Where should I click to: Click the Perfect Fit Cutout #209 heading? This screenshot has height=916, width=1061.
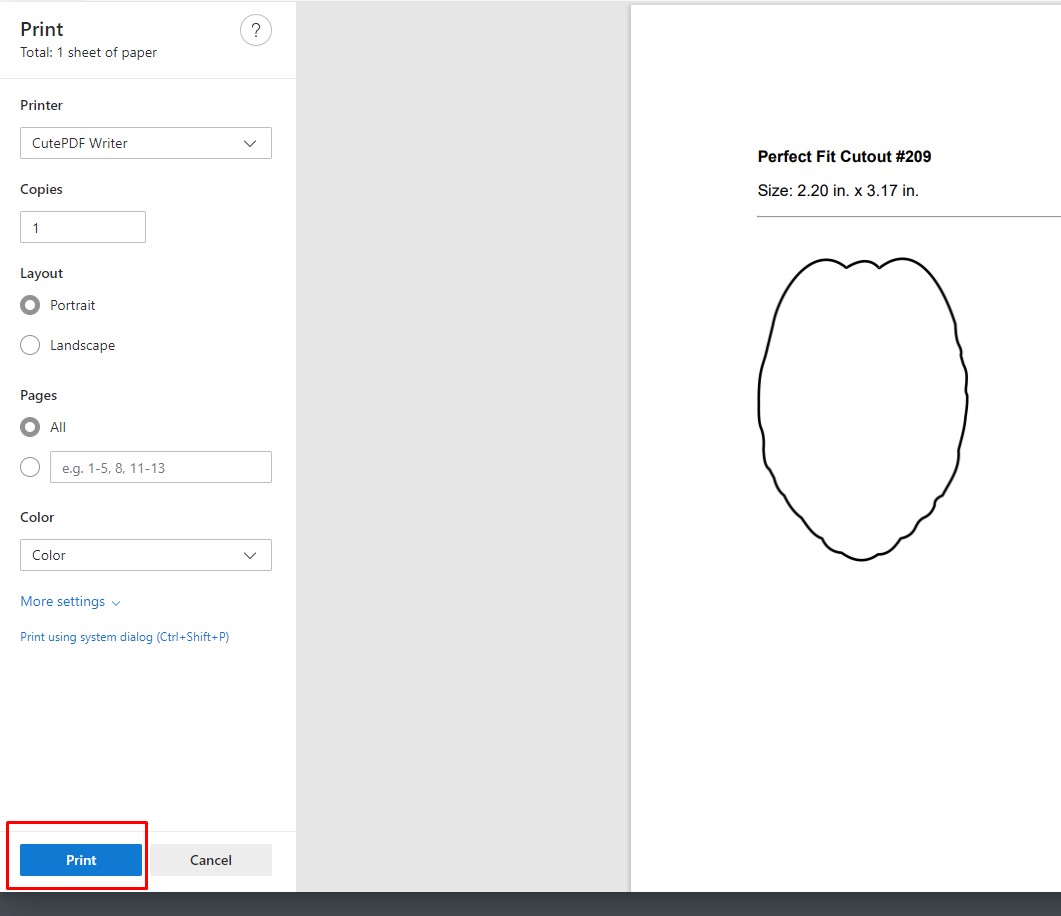[x=844, y=156]
